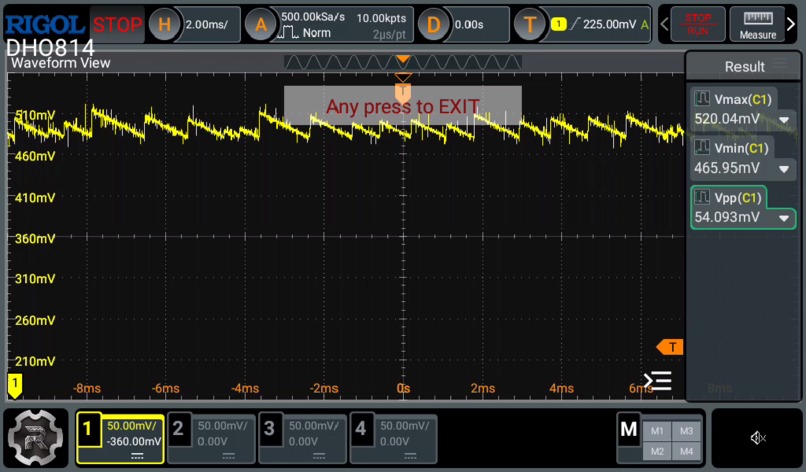
Task: Open the Acquire (A) settings
Action: tap(261, 24)
